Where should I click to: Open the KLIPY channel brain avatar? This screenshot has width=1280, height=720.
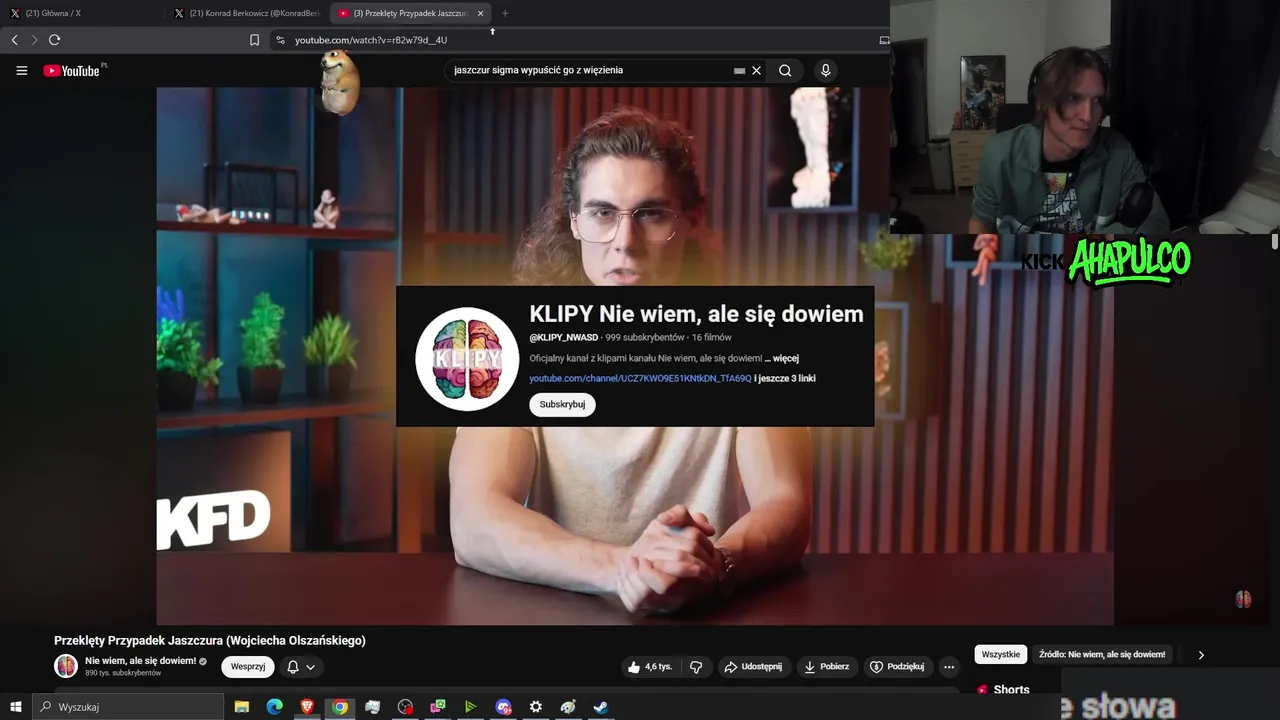[467, 359]
